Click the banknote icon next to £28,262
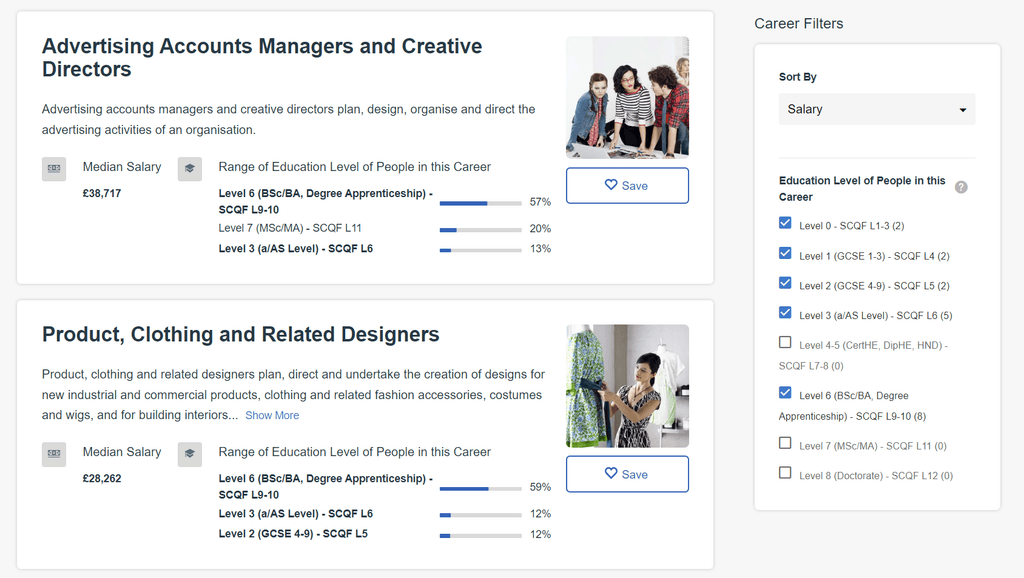 (x=54, y=454)
